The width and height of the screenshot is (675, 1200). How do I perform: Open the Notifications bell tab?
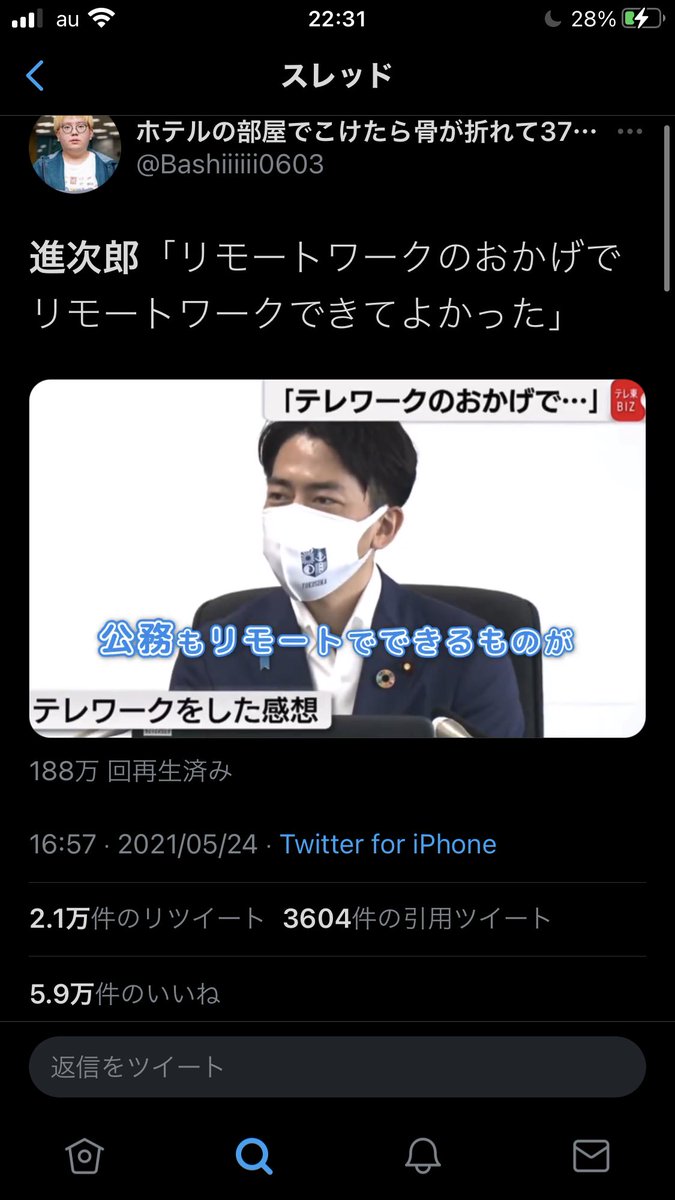(423, 1156)
